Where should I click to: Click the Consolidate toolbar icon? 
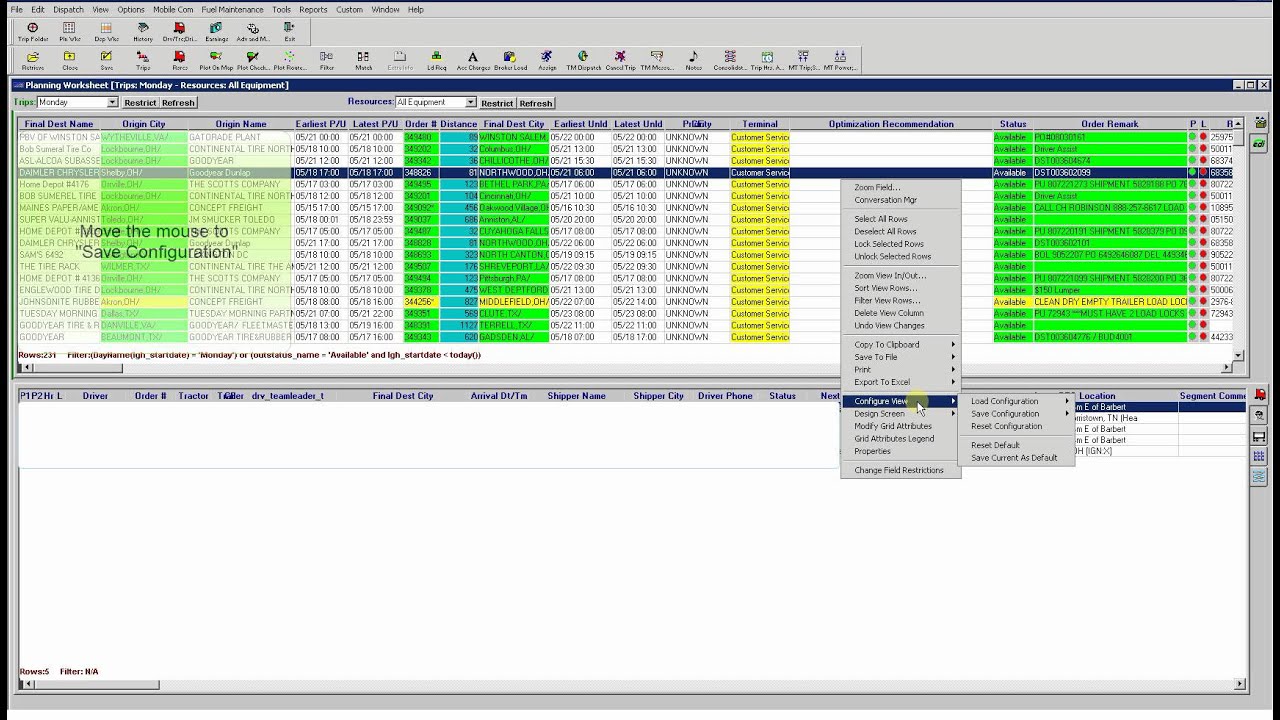[x=730, y=61]
